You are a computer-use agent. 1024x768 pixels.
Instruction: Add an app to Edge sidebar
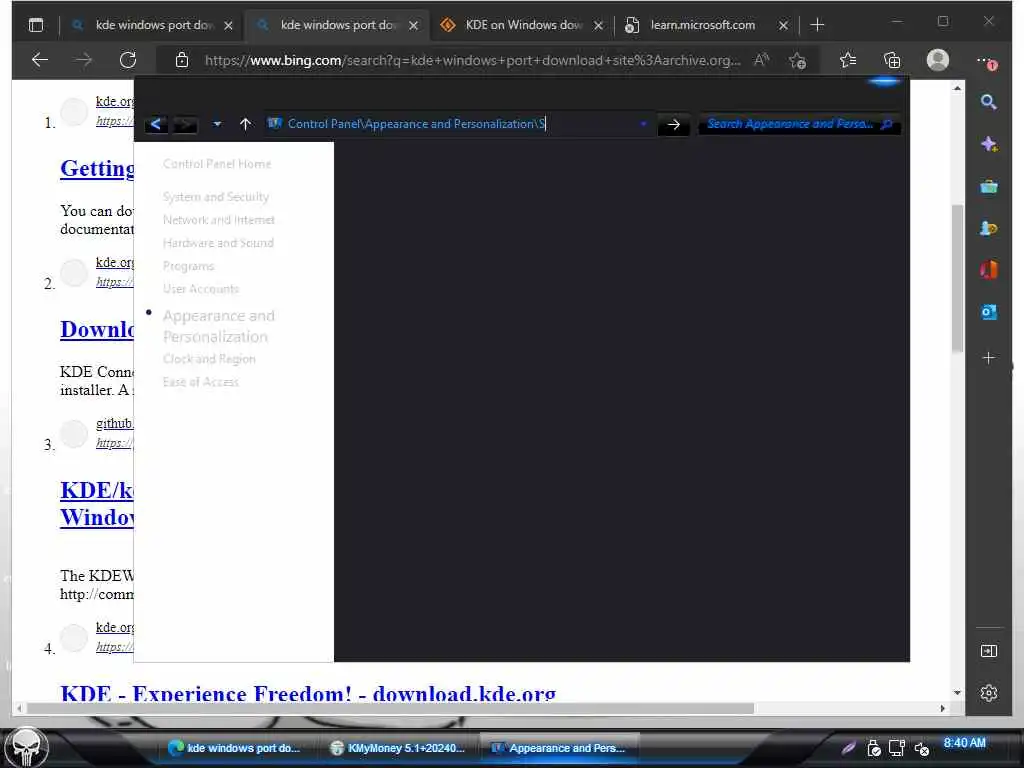point(989,358)
